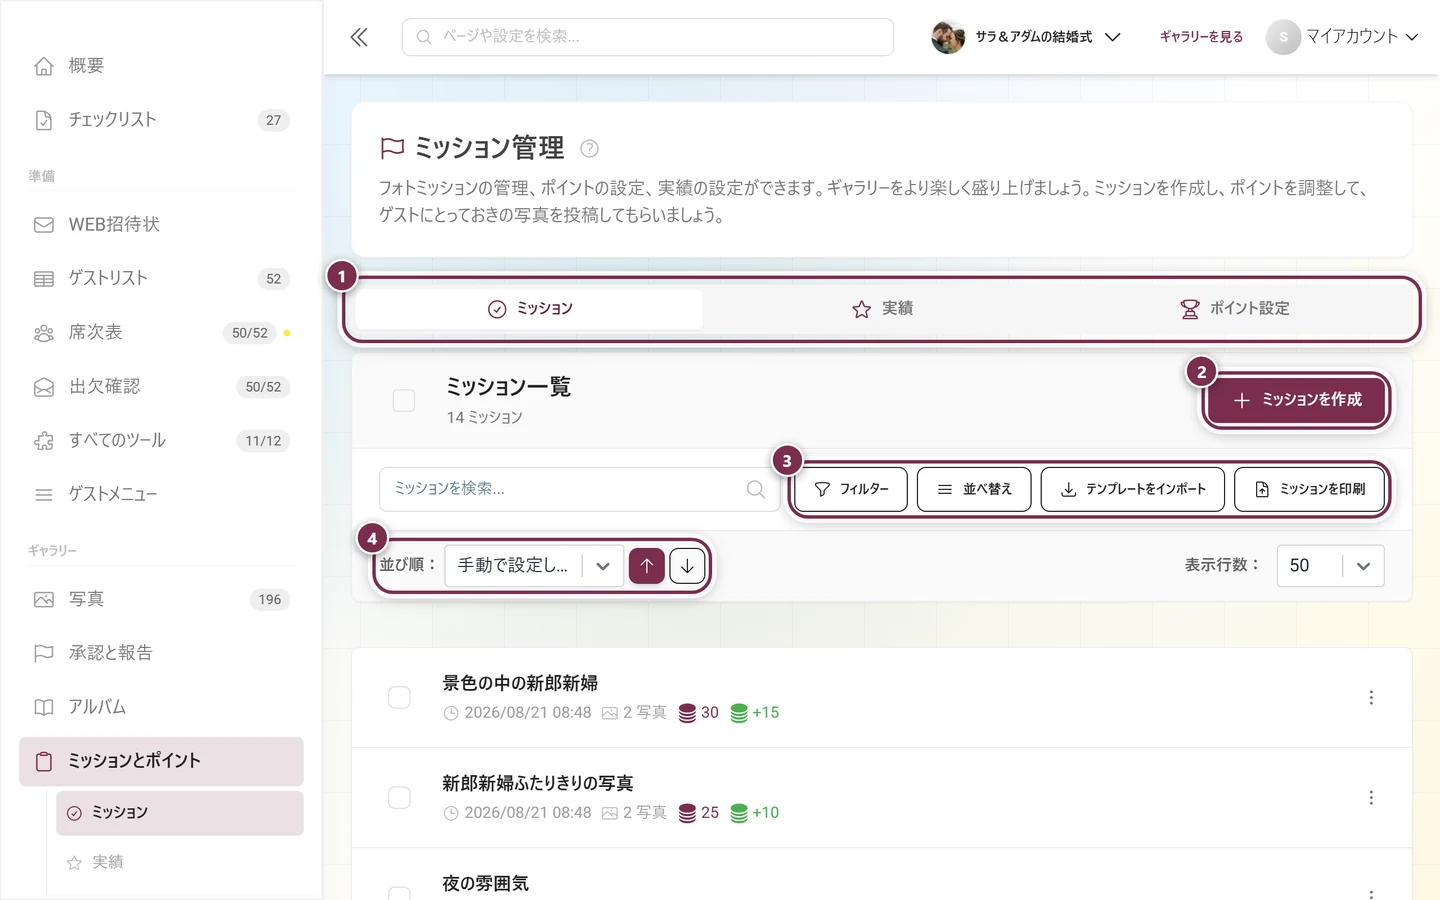This screenshot has height=900, width=1440.
Task: Select ミッション sub-item in sidebar
Action: point(180,813)
